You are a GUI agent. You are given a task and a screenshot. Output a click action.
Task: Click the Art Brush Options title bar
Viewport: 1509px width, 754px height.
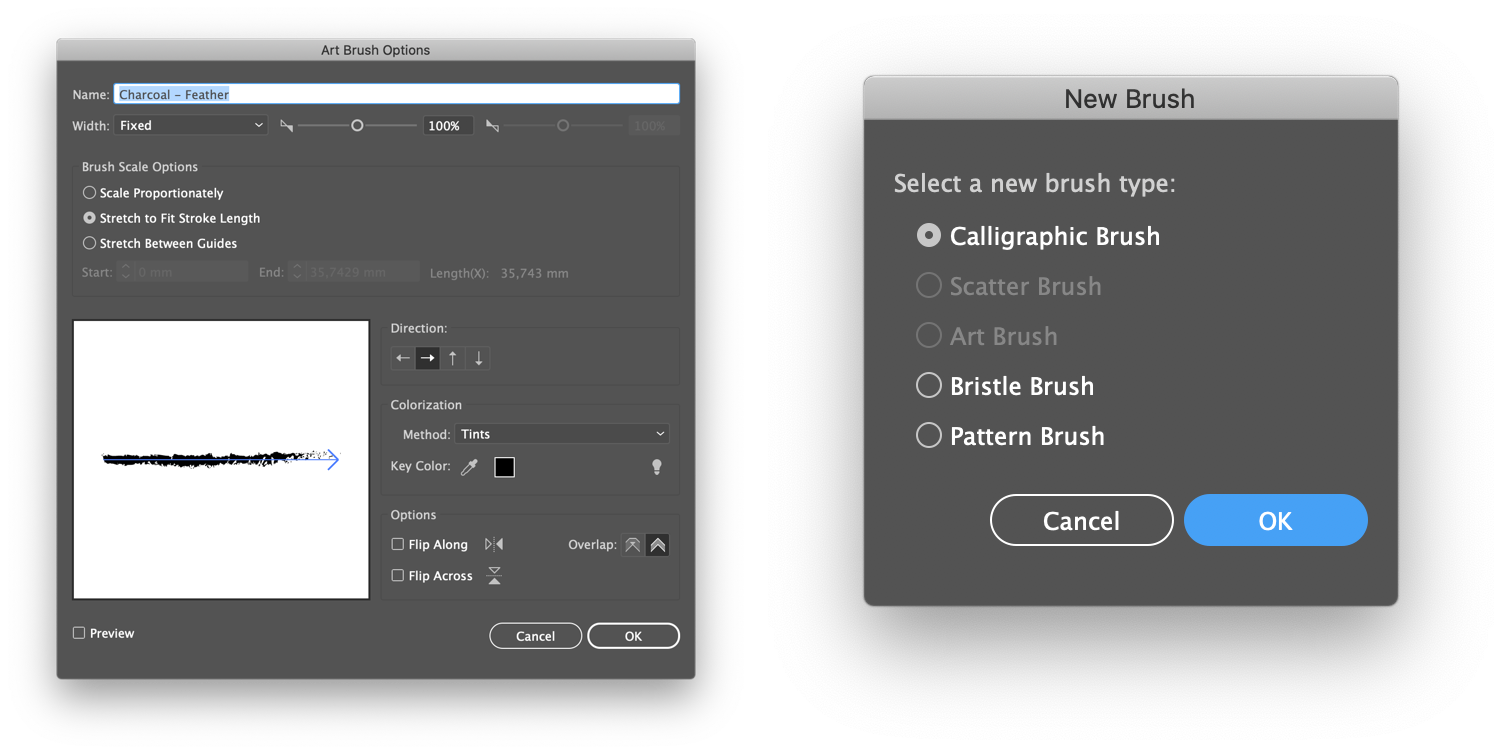(376, 50)
